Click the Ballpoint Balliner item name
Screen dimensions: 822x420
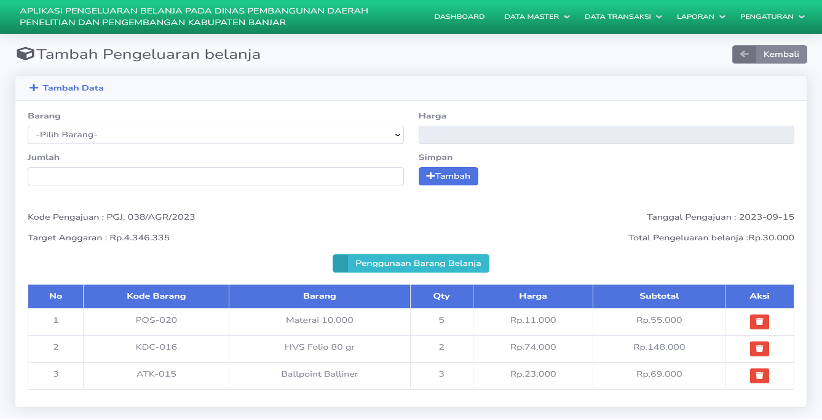[x=319, y=374]
